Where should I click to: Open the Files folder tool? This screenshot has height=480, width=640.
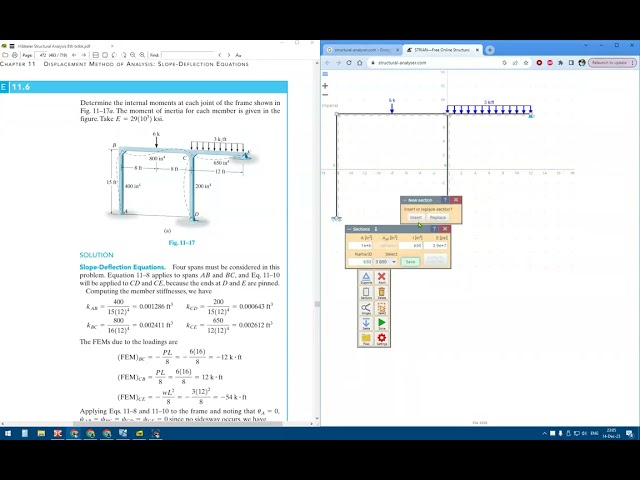click(x=366, y=339)
